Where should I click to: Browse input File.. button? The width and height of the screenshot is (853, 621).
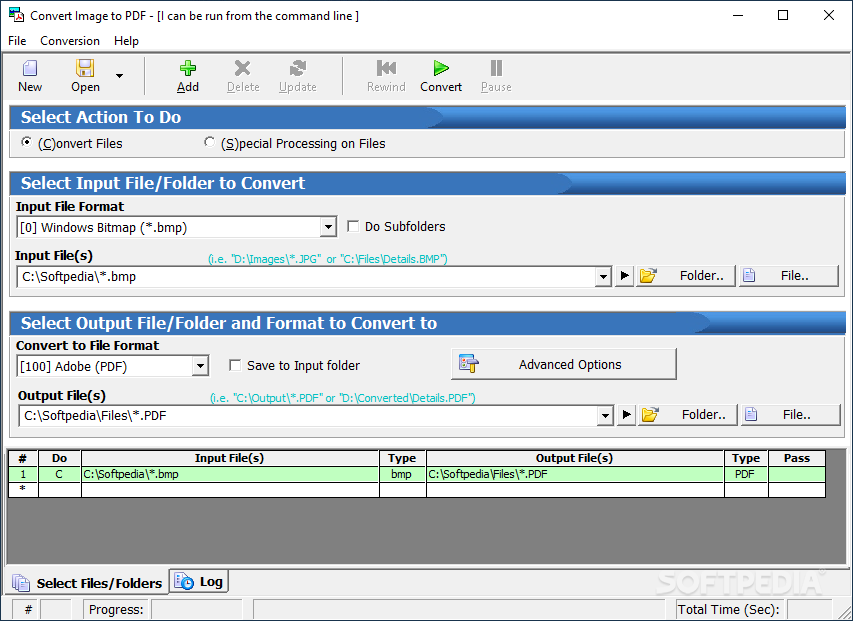[x=789, y=276]
